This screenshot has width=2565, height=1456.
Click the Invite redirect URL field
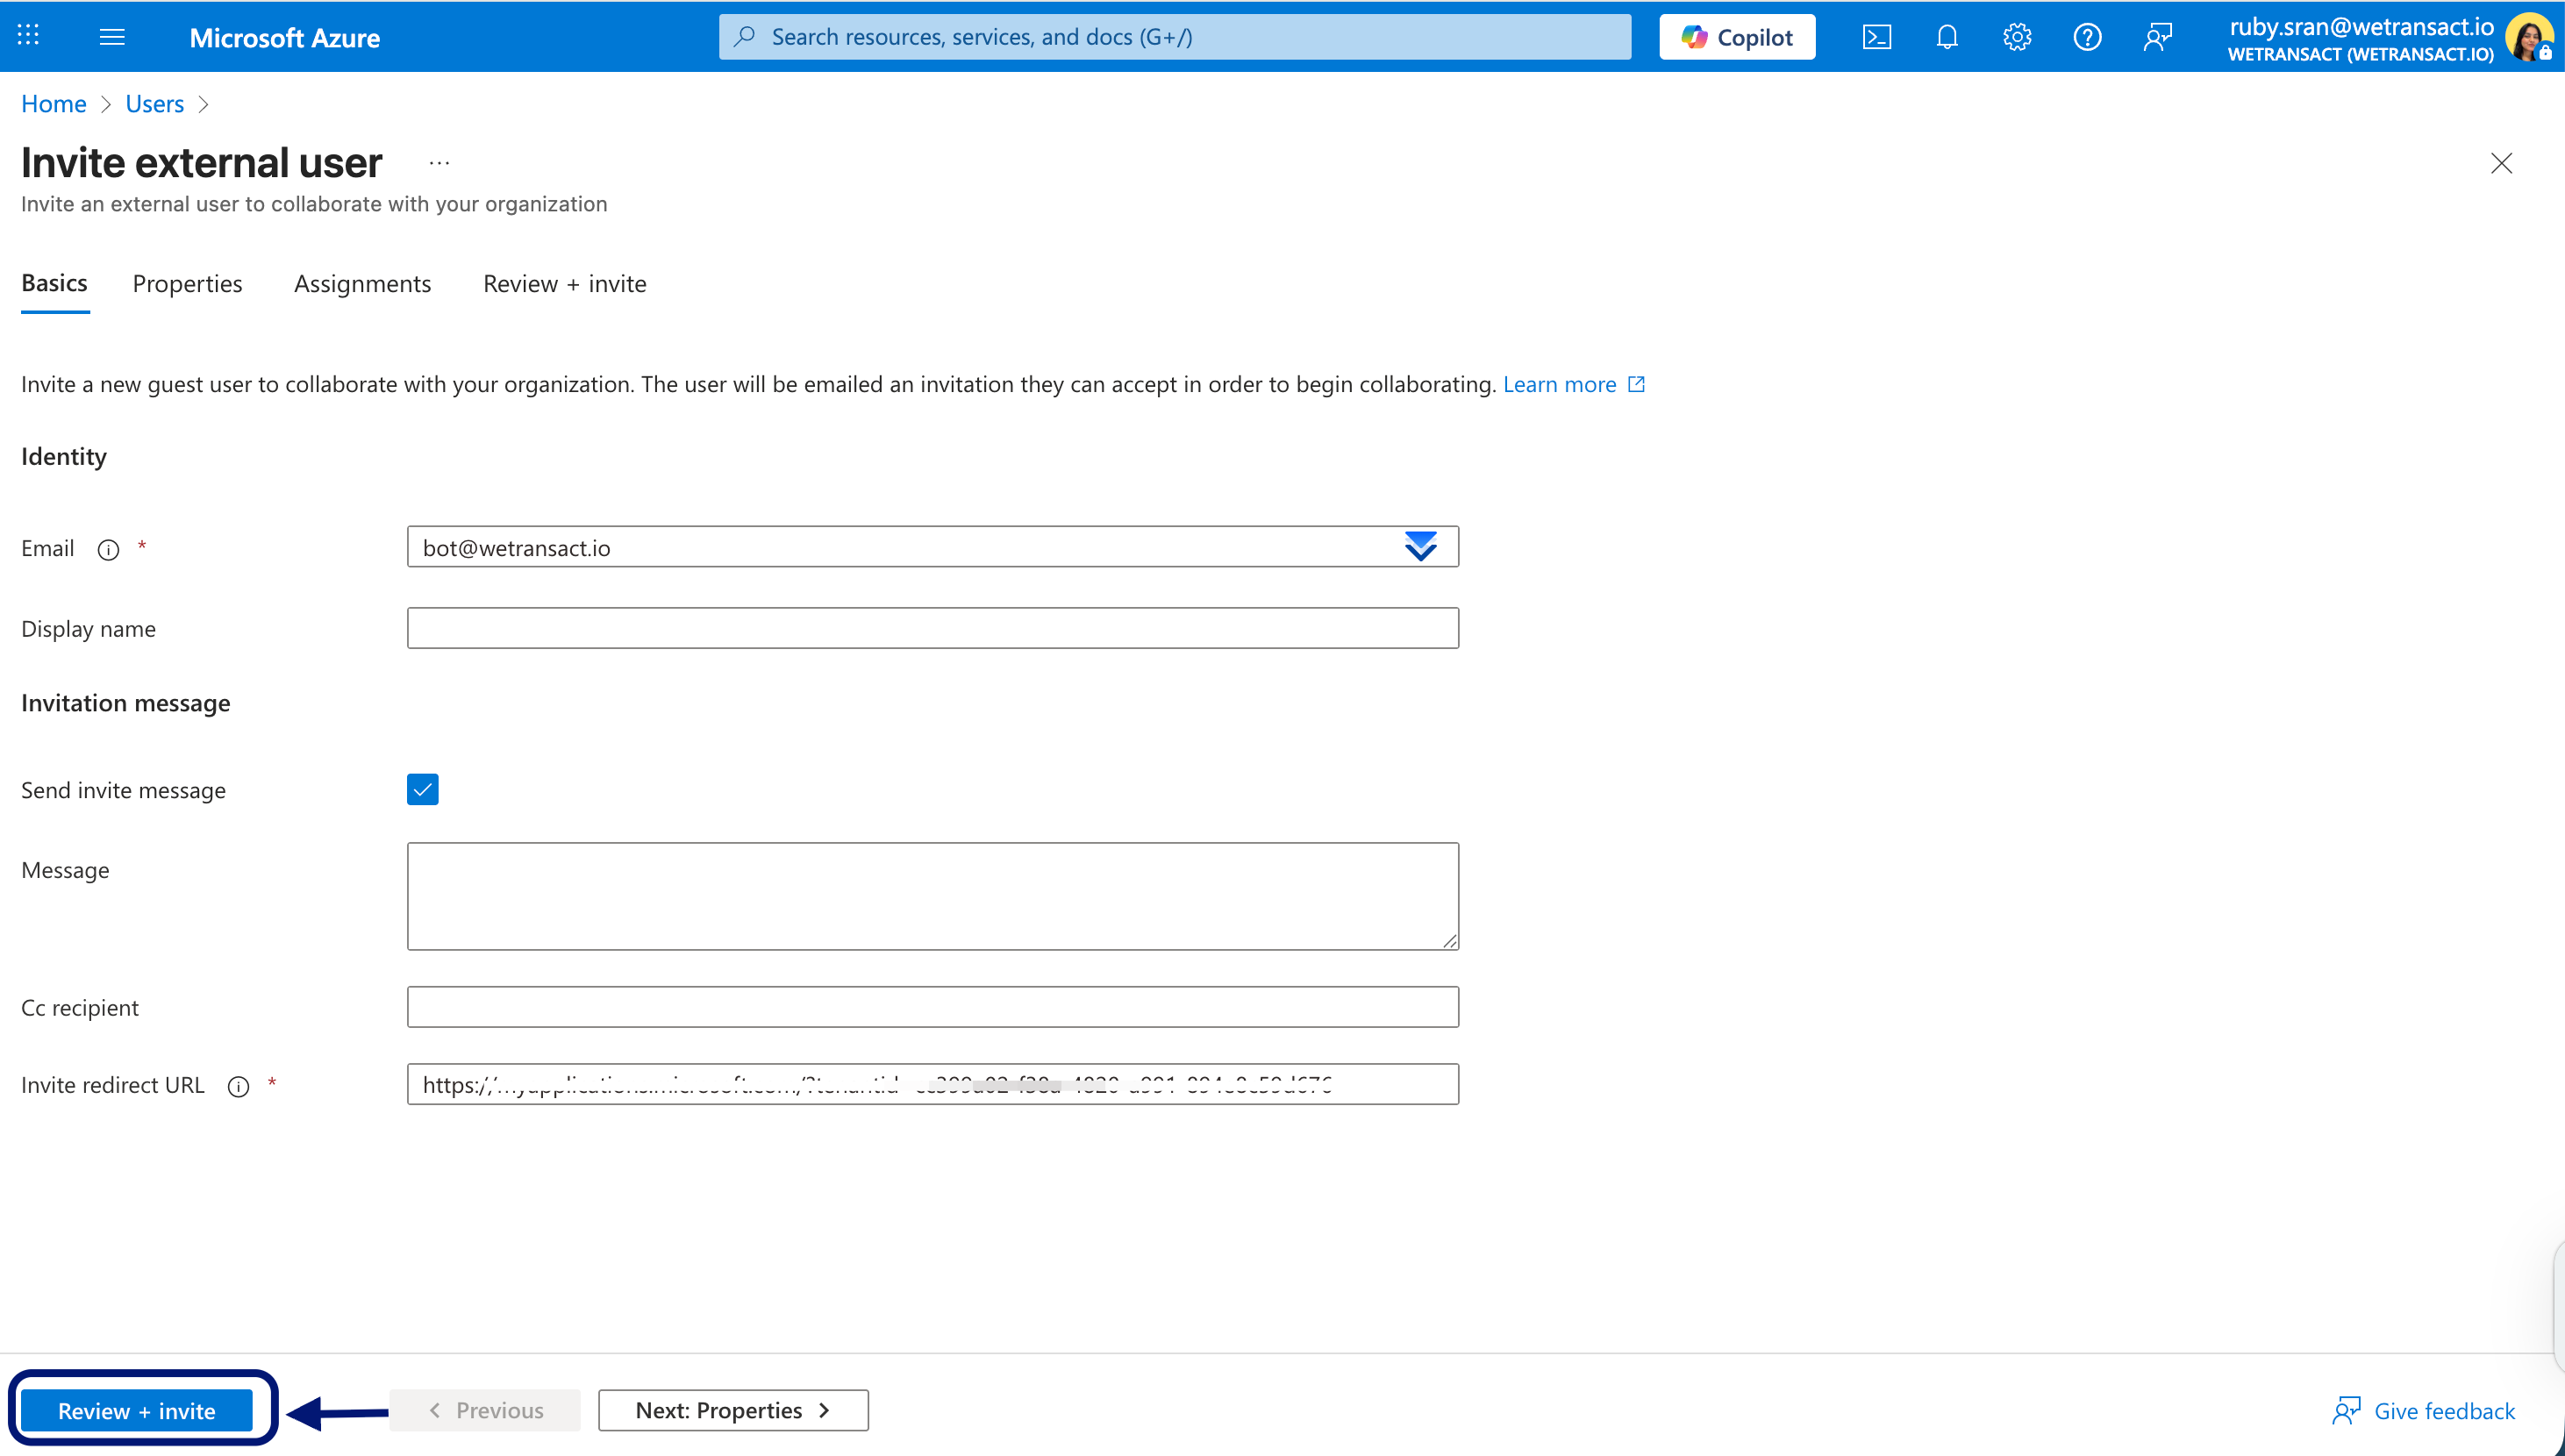coord(932,1084)
